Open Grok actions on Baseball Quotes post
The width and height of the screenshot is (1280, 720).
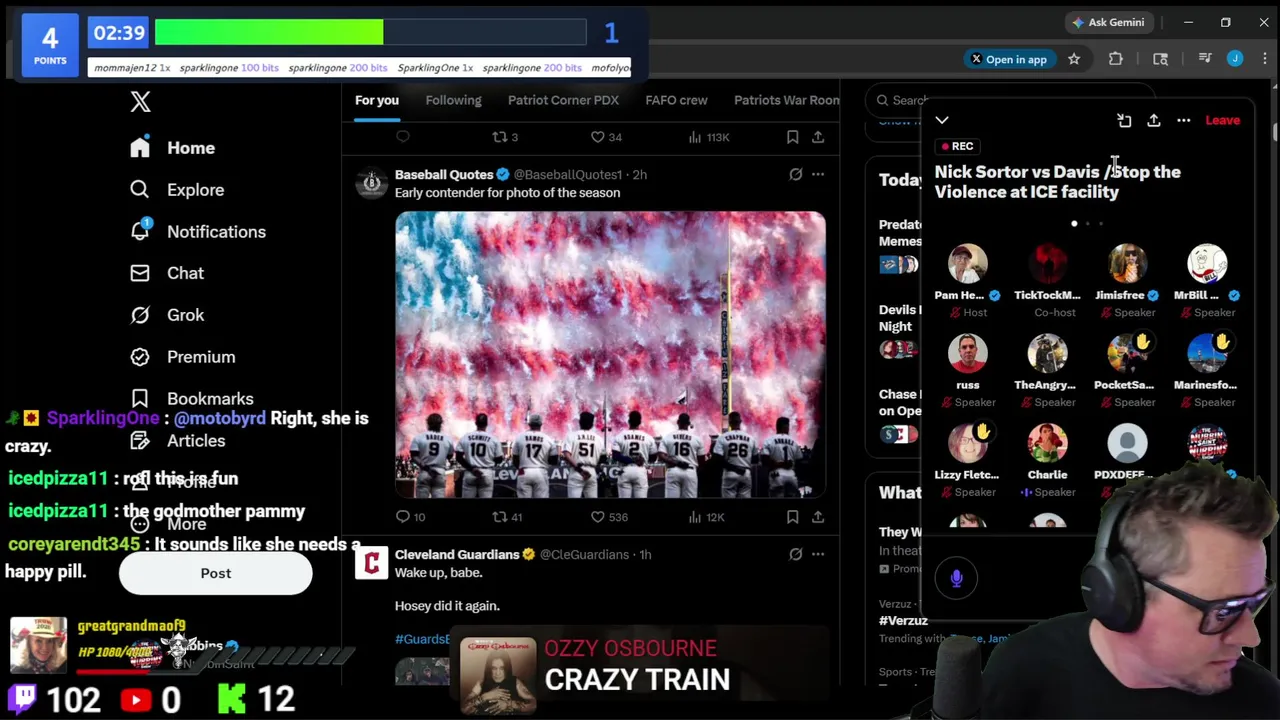[796, 175]
